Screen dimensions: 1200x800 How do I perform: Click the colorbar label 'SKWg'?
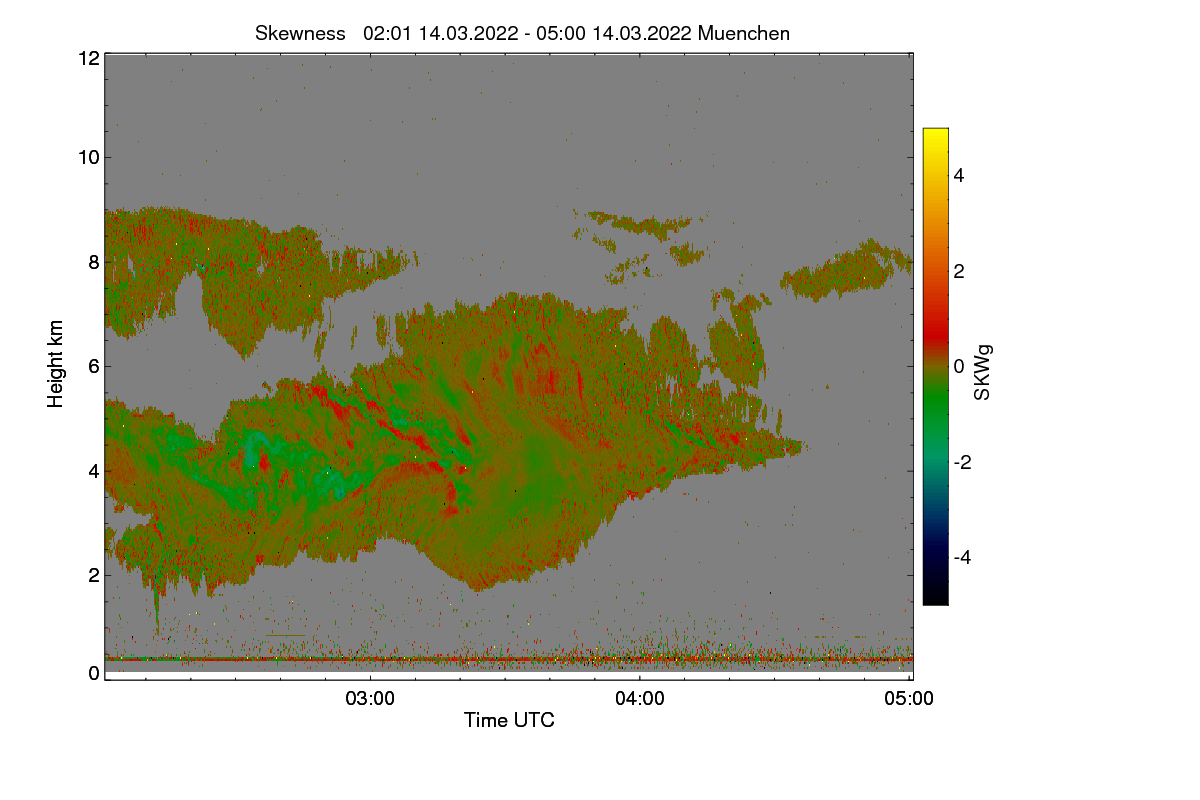pyautogui.click(x=982, y=371)
